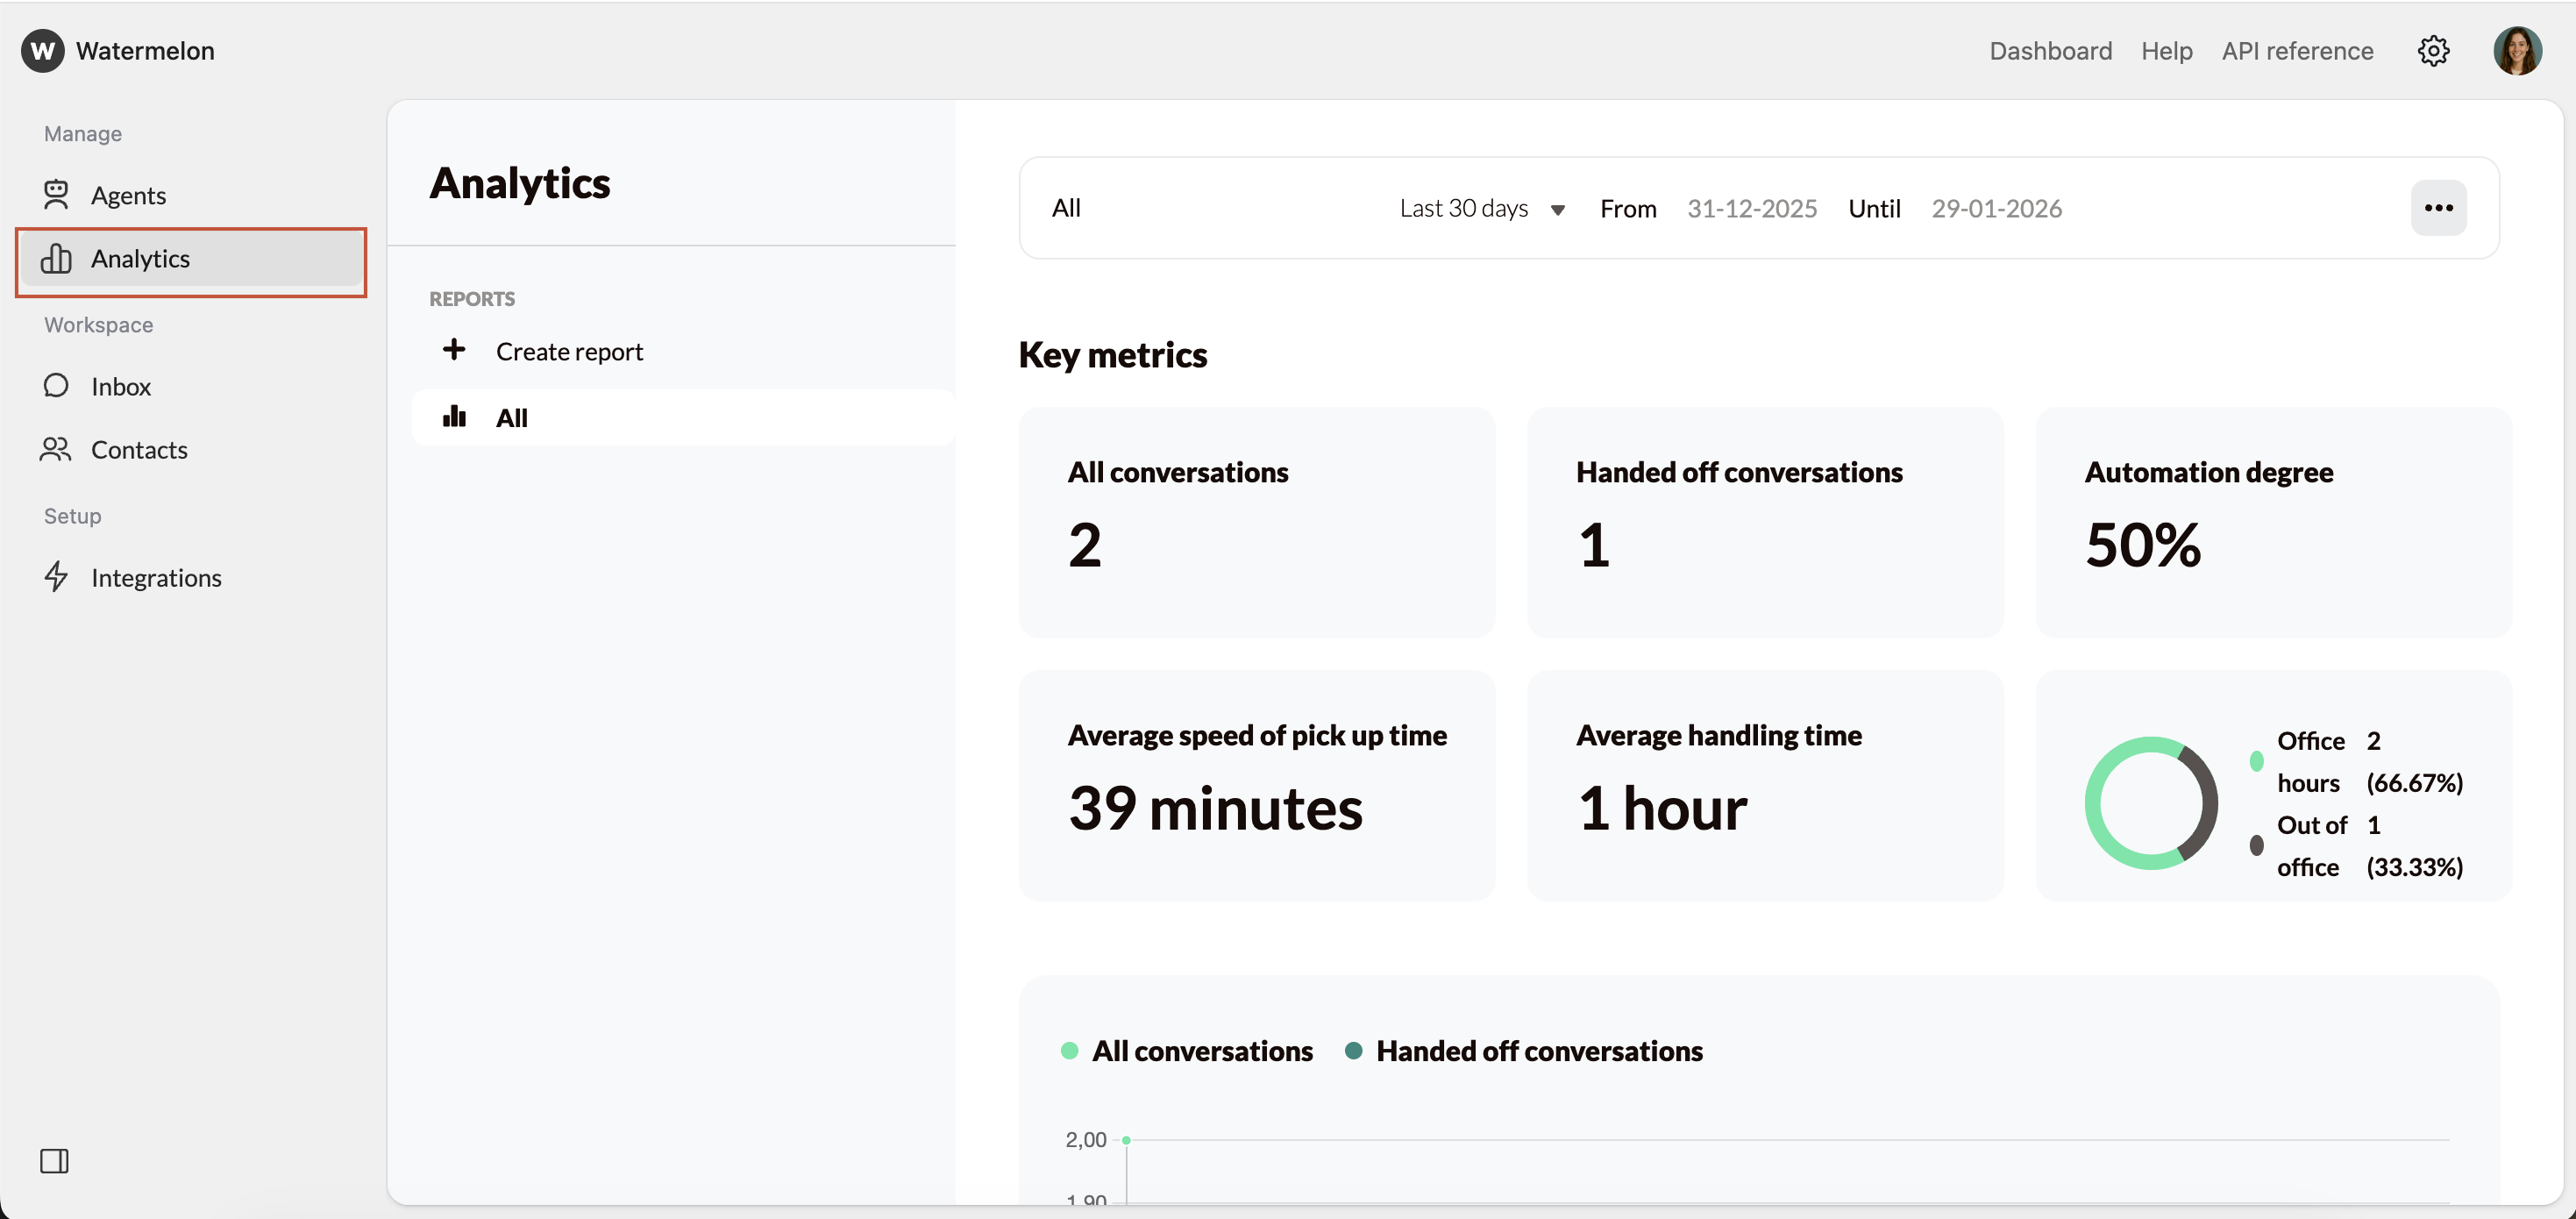Open the Last 30 days dropdown

(x=1481, y=208)
